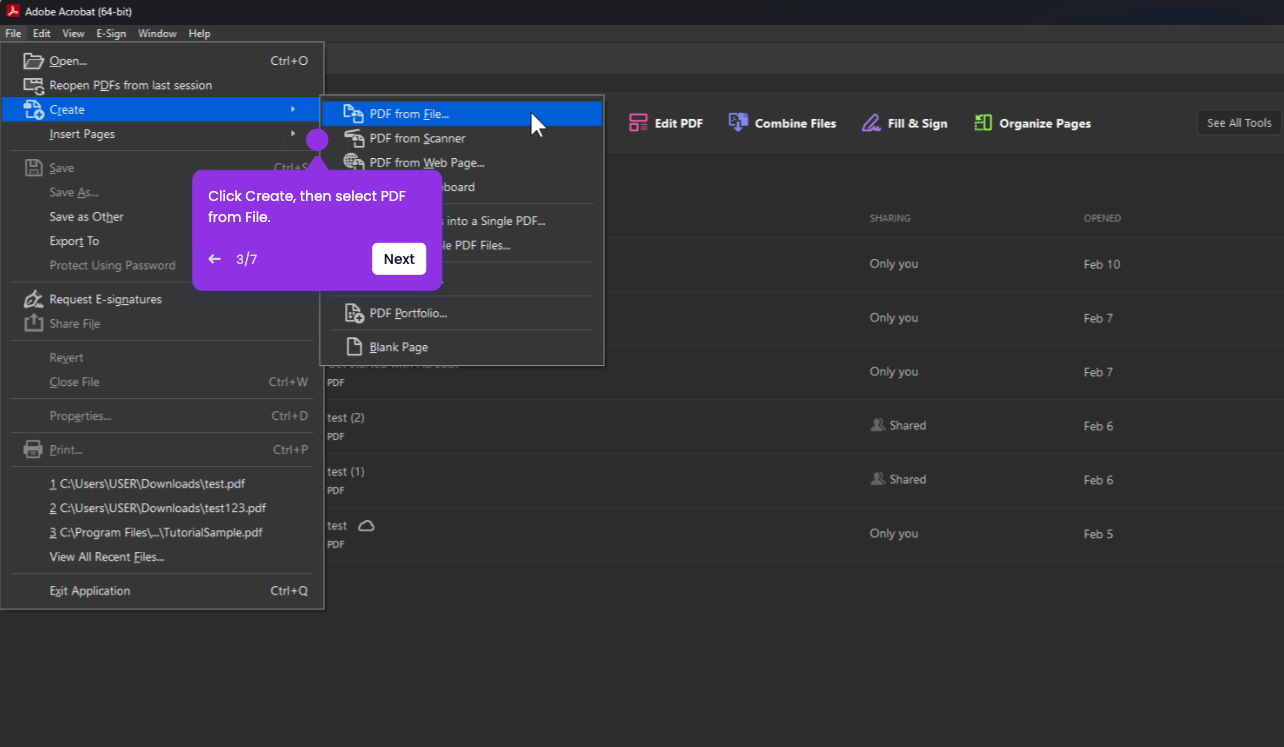This screenshot has height=747, width=1284.
Task: Click the Feb 5 opened date
Action: point(1098,534)
